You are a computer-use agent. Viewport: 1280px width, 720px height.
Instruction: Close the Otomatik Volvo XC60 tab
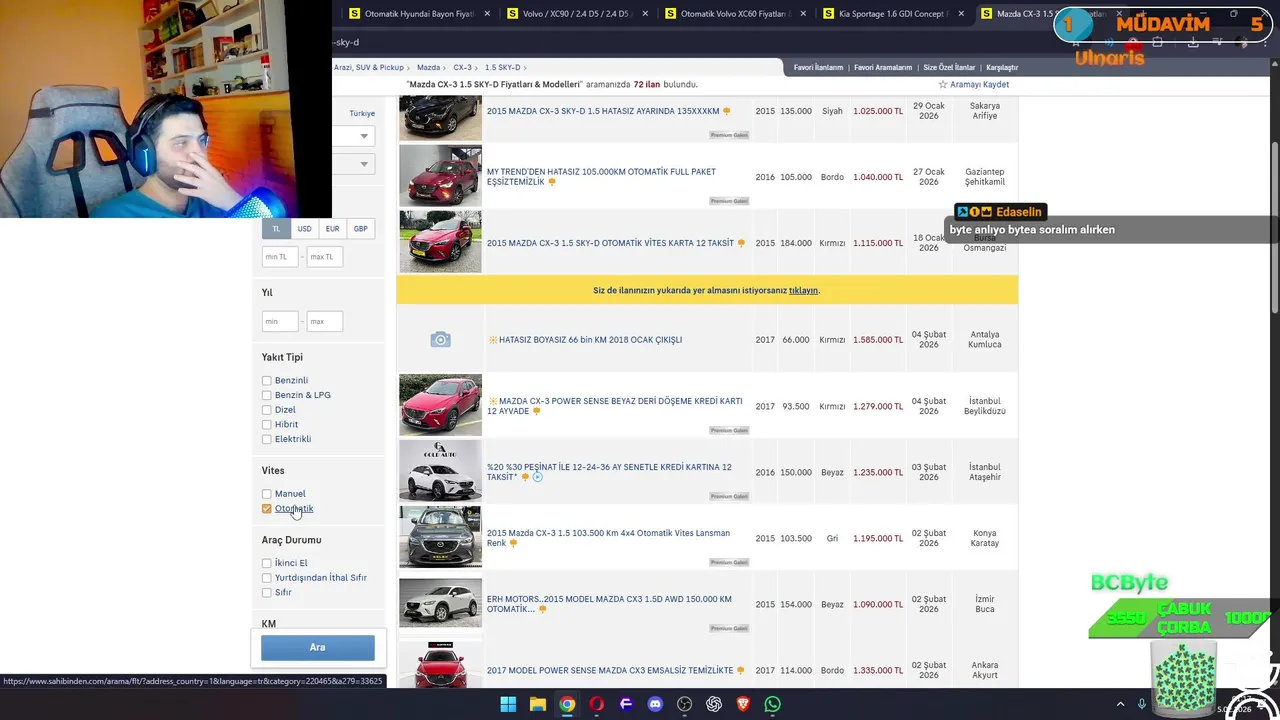coord(803,14)
